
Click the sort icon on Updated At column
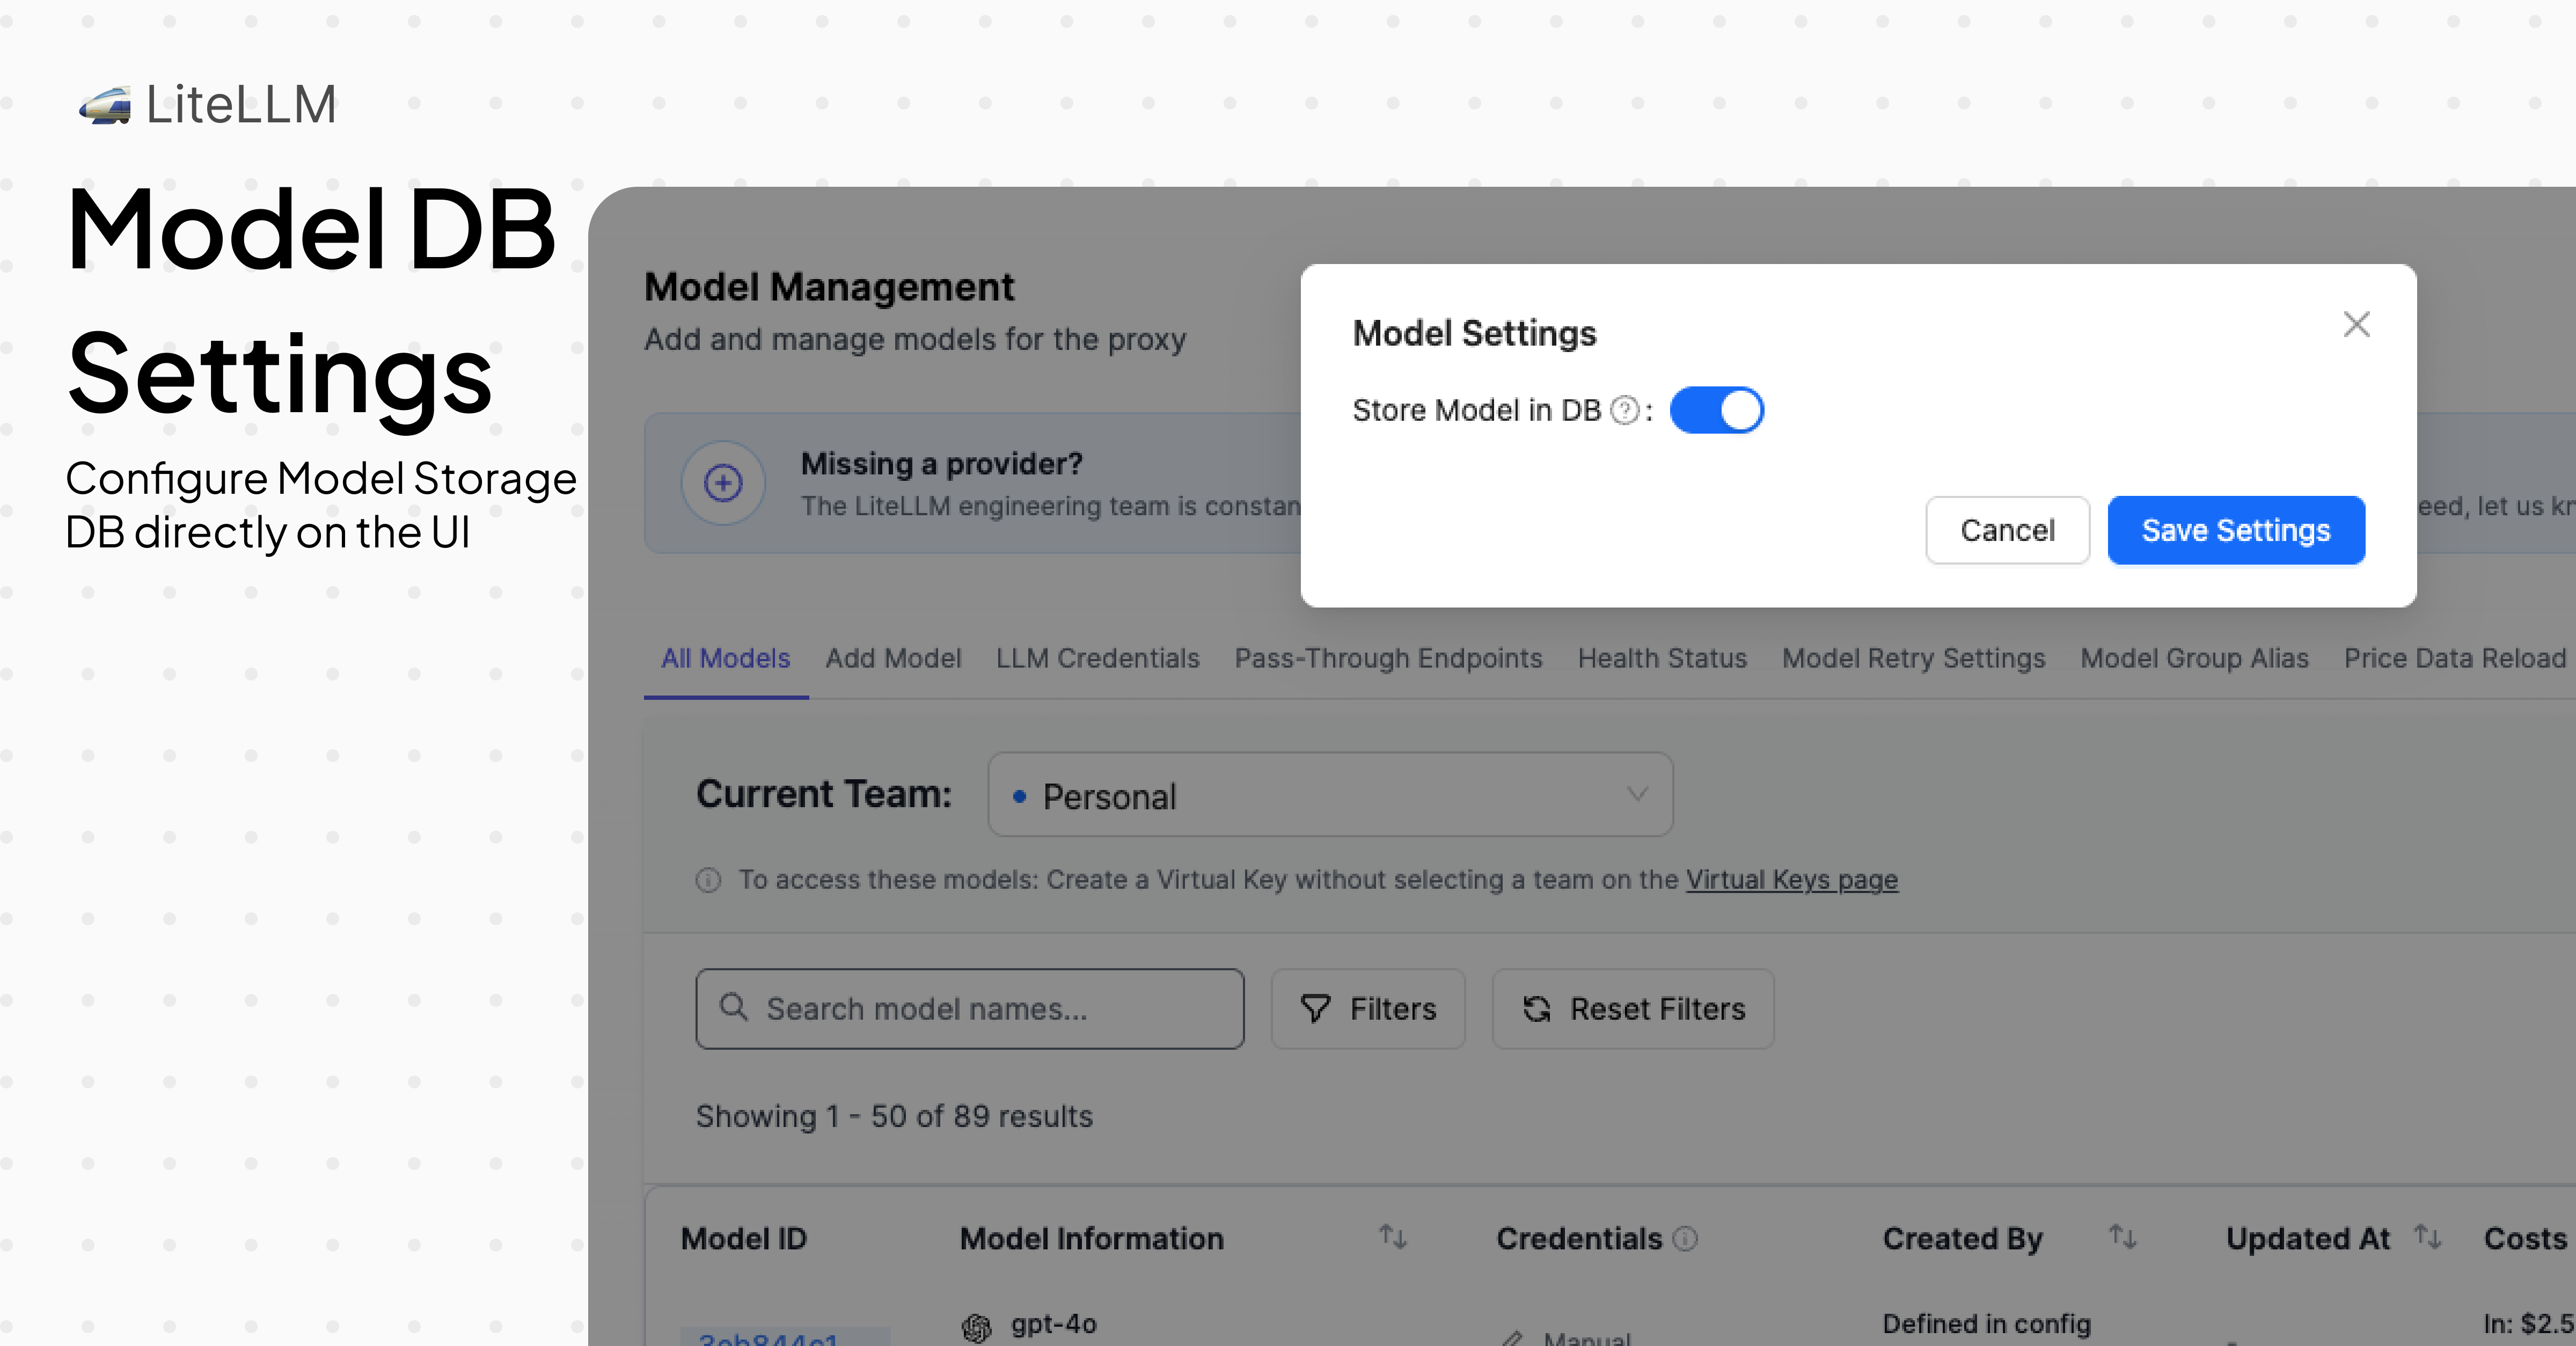(2428, 1238)
